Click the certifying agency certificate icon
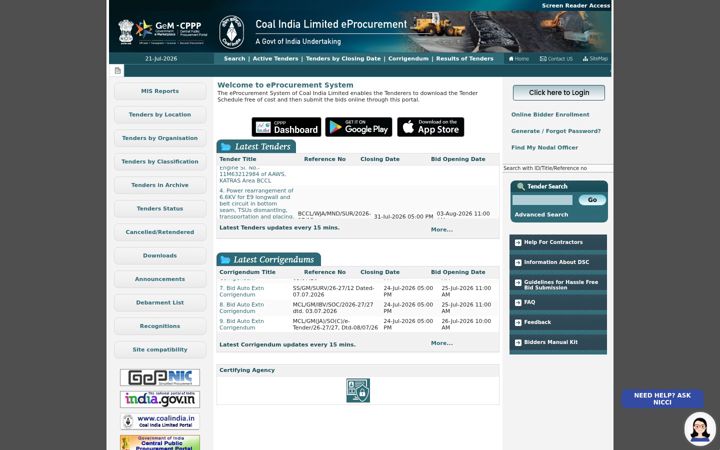Image resolution: width=720 pixels, height=450 pixels. click(358, 390)
